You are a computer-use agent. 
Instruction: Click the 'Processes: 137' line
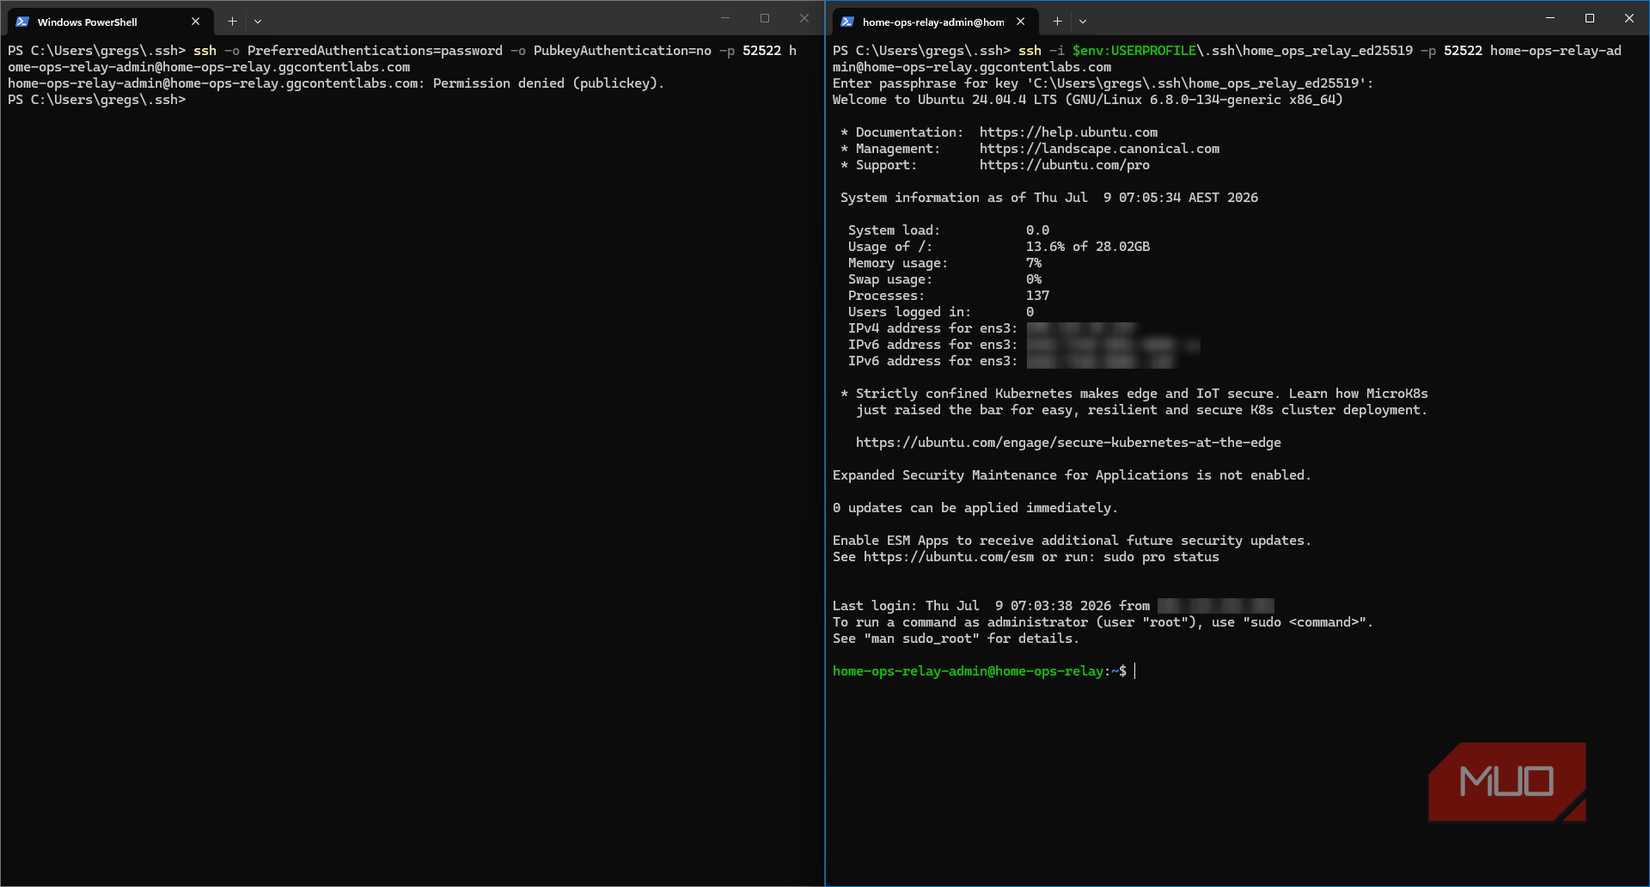coord(948,295)
